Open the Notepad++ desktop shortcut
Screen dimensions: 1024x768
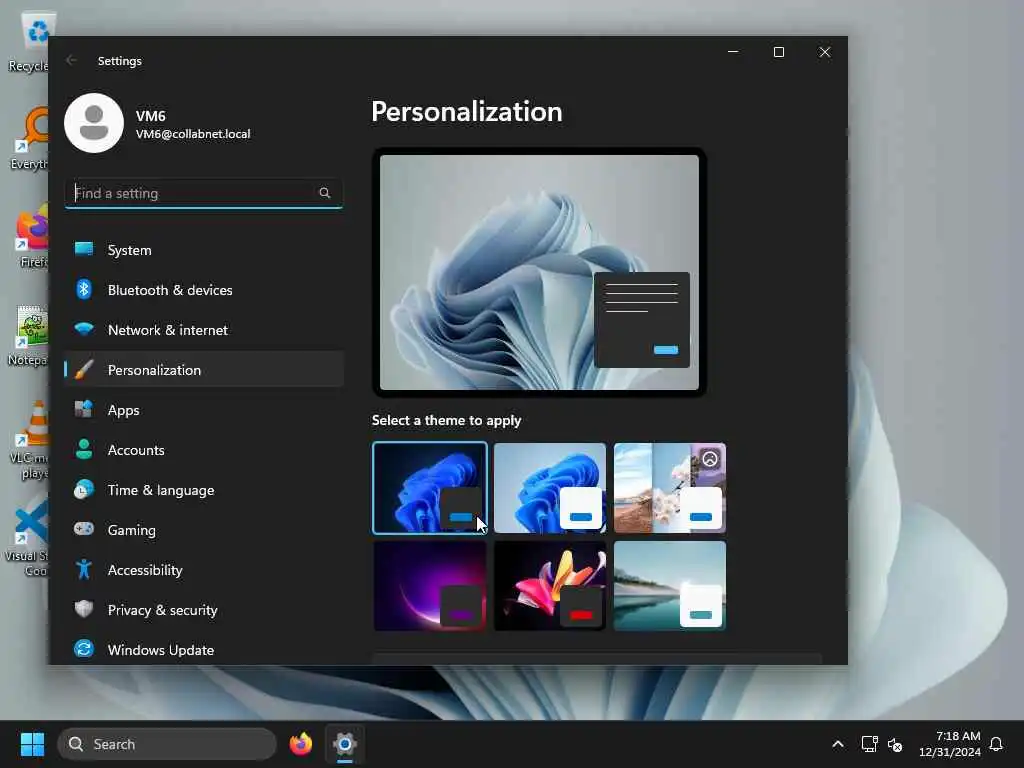click(29, 335)
